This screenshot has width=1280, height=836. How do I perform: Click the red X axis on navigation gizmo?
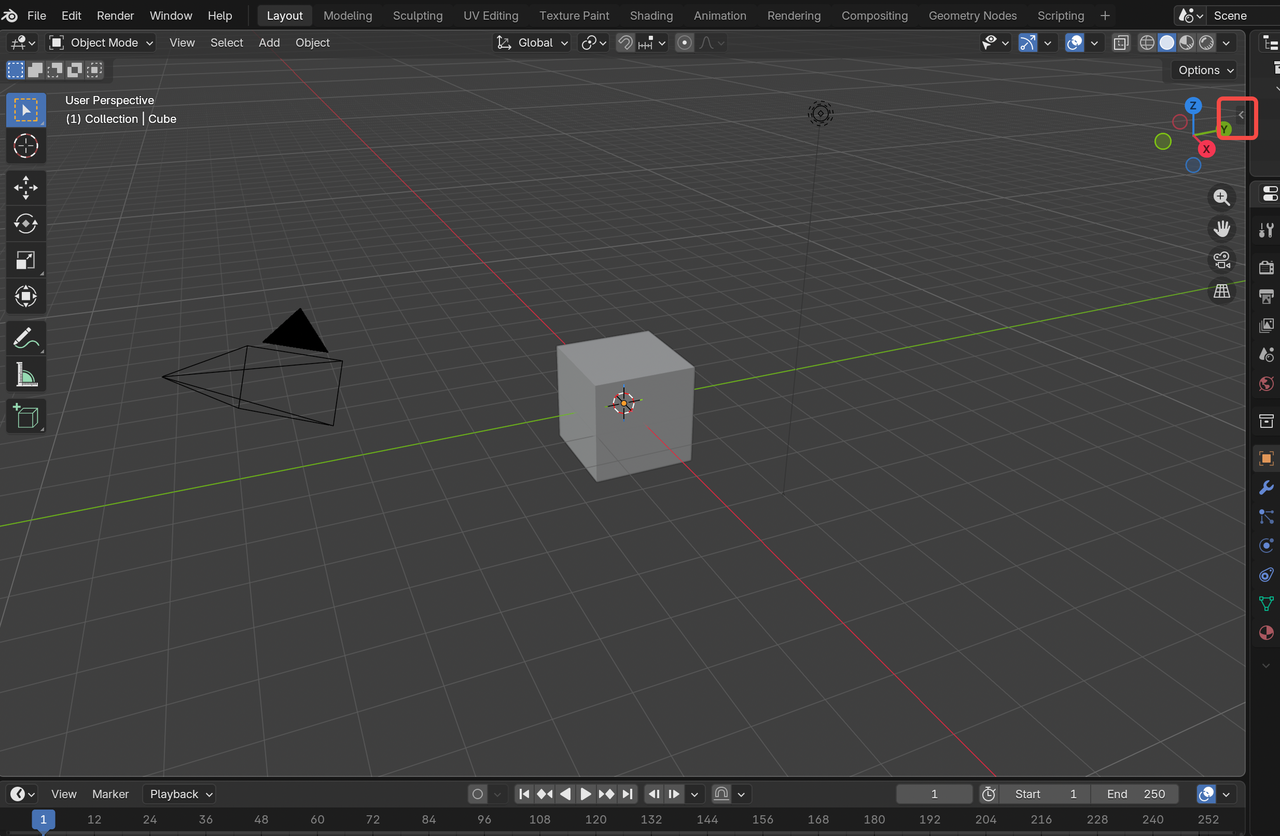coord(1207,149)
